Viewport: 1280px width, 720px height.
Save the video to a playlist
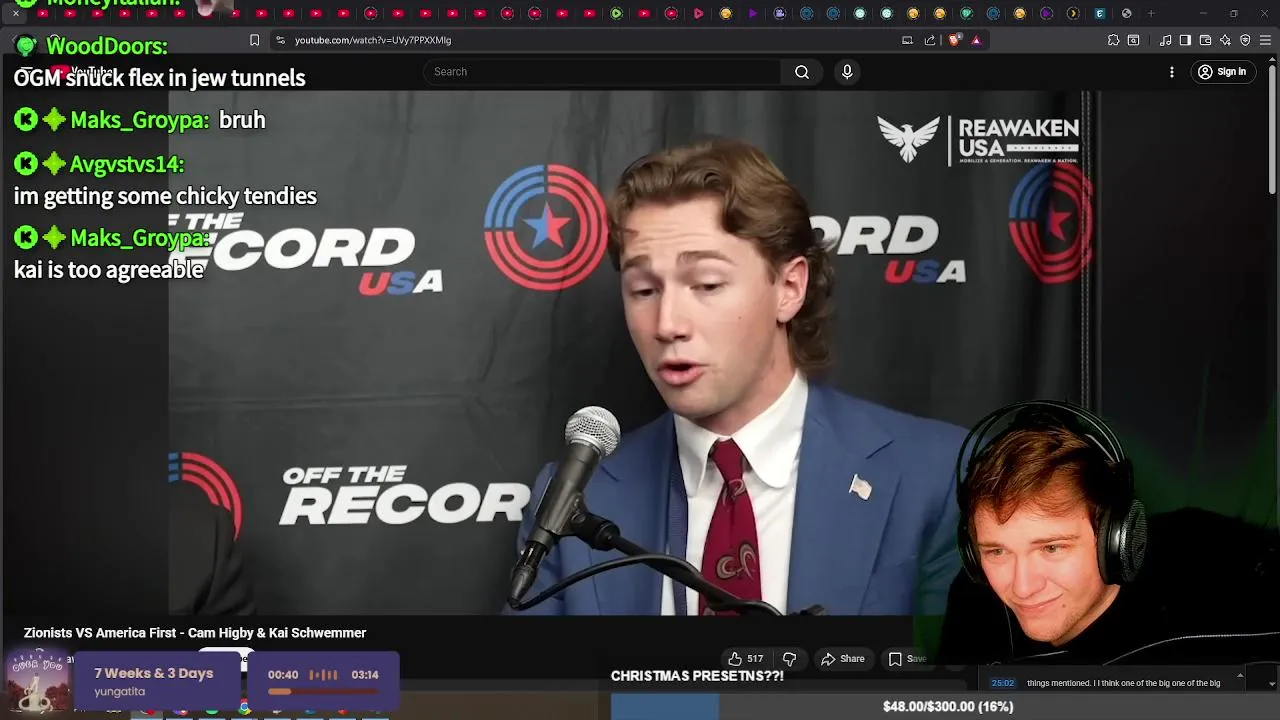click(908, 659)
